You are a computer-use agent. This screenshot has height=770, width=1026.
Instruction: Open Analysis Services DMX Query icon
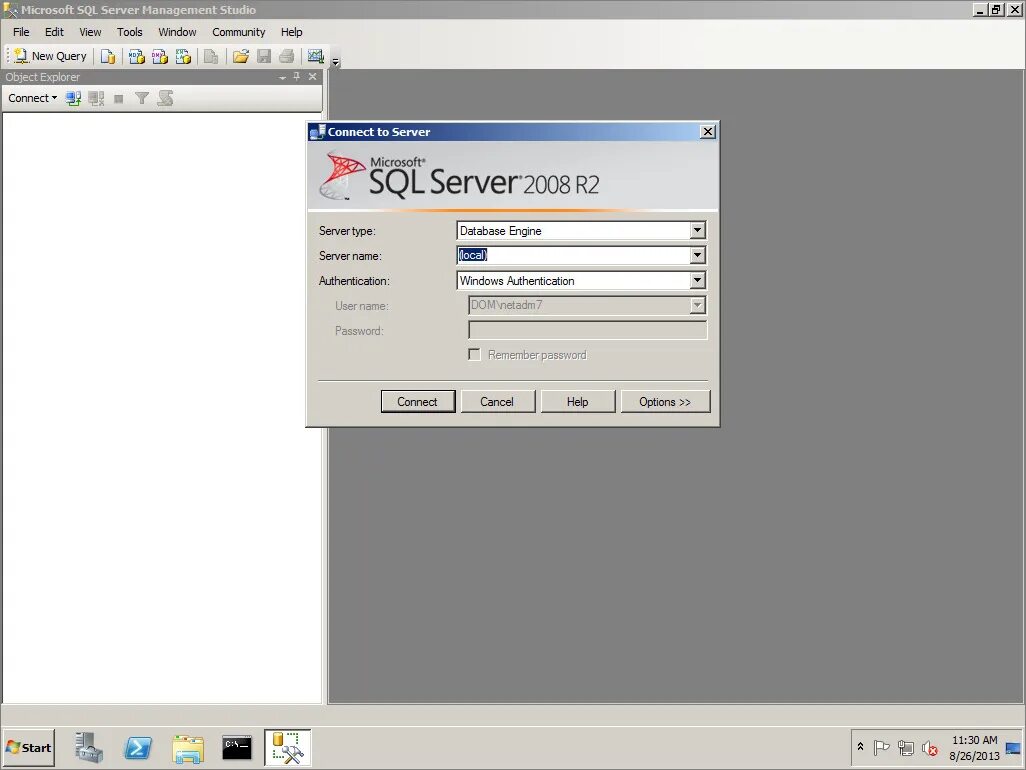click(x=160, y=57)
